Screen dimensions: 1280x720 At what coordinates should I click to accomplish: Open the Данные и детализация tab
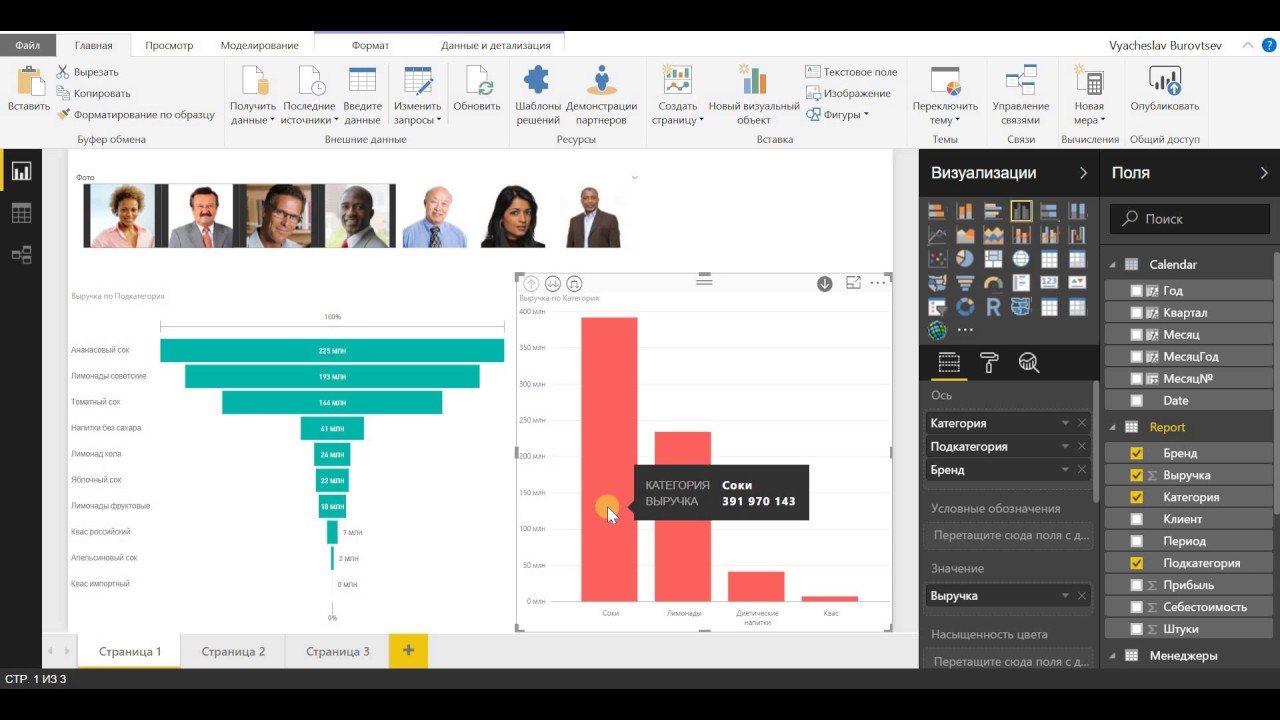pyautogui.click(x=496, y=45)
